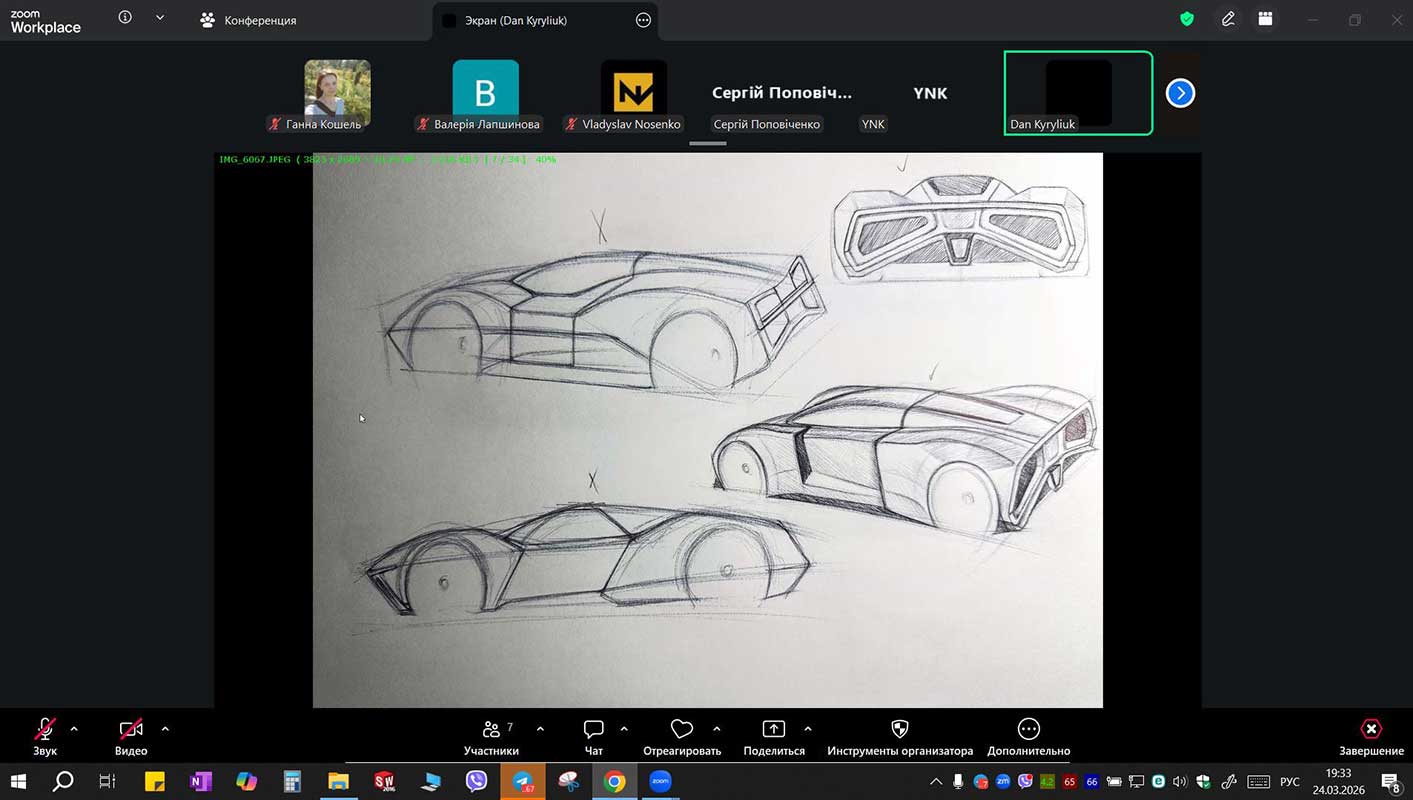The height and width of the screenshot is (800, 1413).
Task: Open the Chat panel
Action: (593, 730)
